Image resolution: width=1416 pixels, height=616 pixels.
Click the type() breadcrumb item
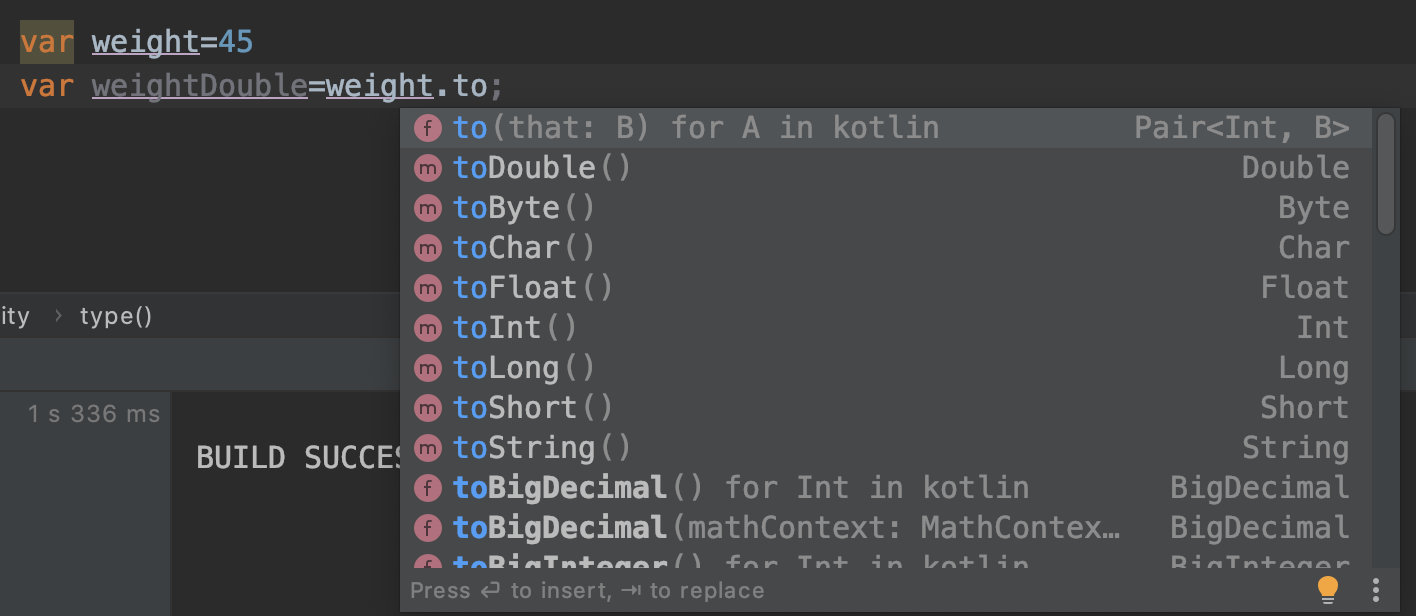(x=116, y=317)
